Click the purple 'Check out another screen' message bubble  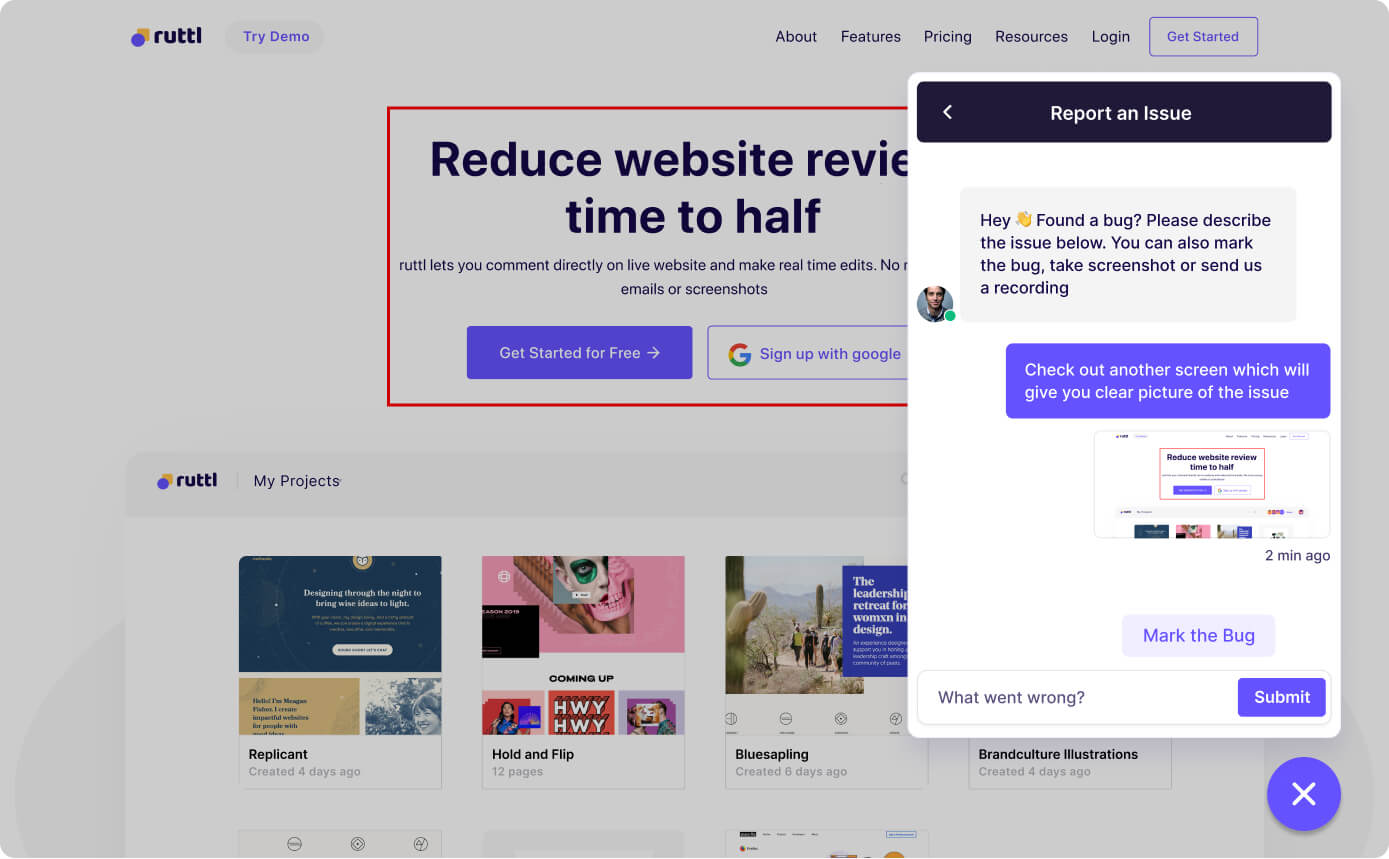1167,381
